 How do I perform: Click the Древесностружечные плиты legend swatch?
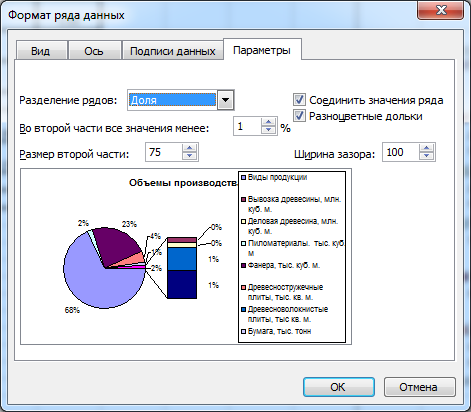pos(243,287)
